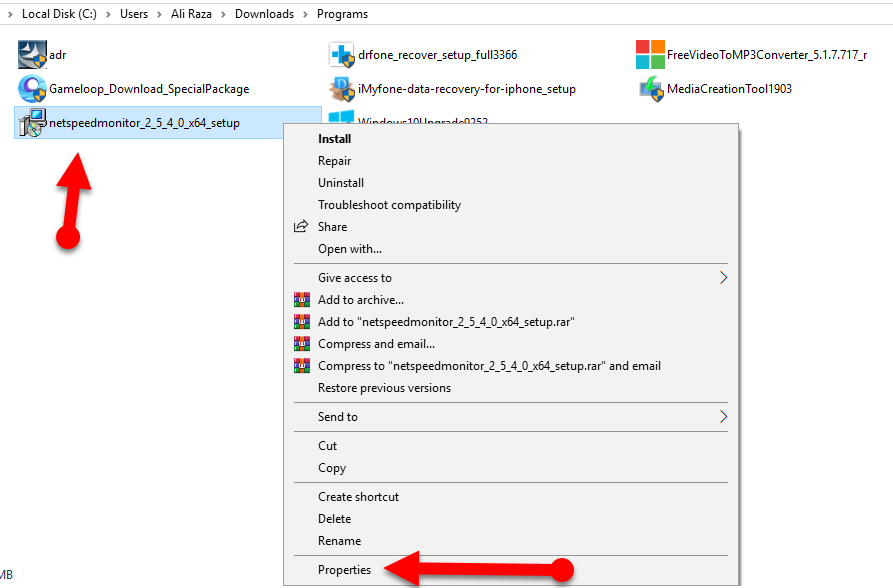
Task: Choose Uninstall in the context menu
Action: tap(341, 183)
